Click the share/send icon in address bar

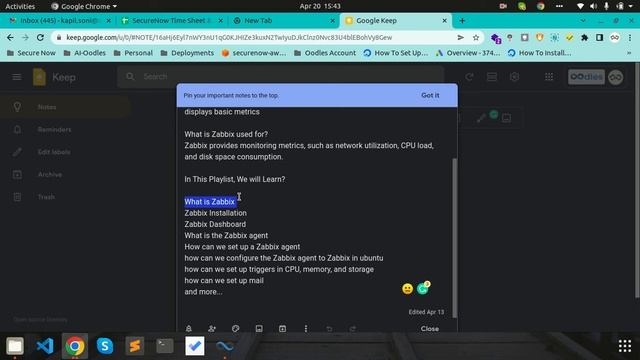click(x=460, y=38)
